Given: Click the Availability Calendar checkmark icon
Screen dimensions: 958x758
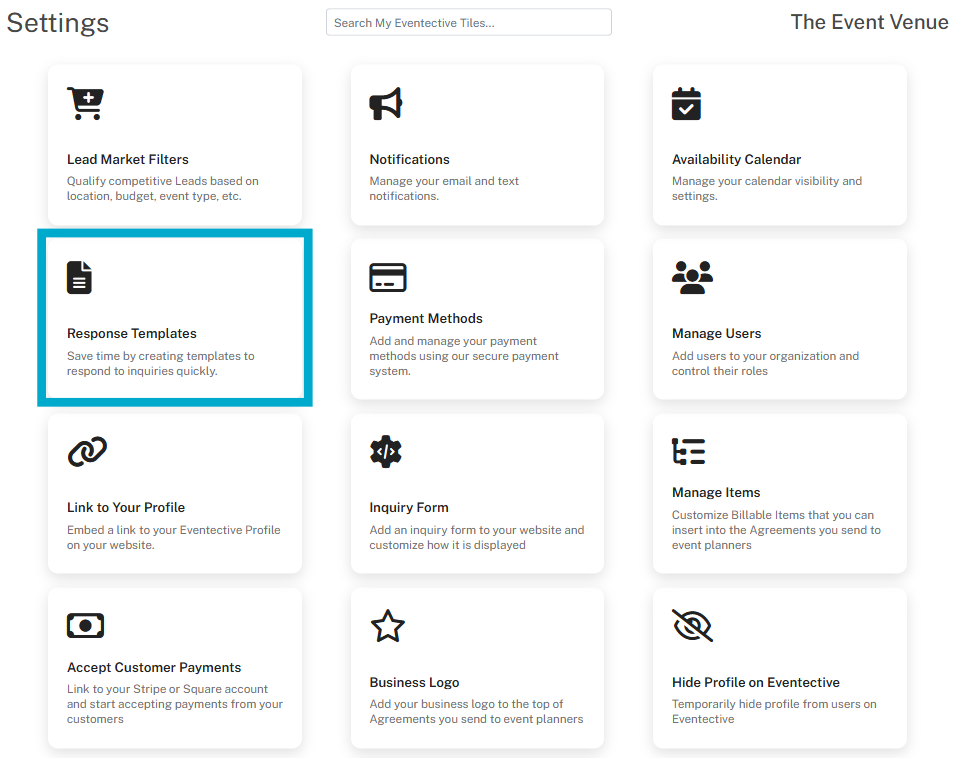Looking at the screenshot, I should click(x=686, y=104).
